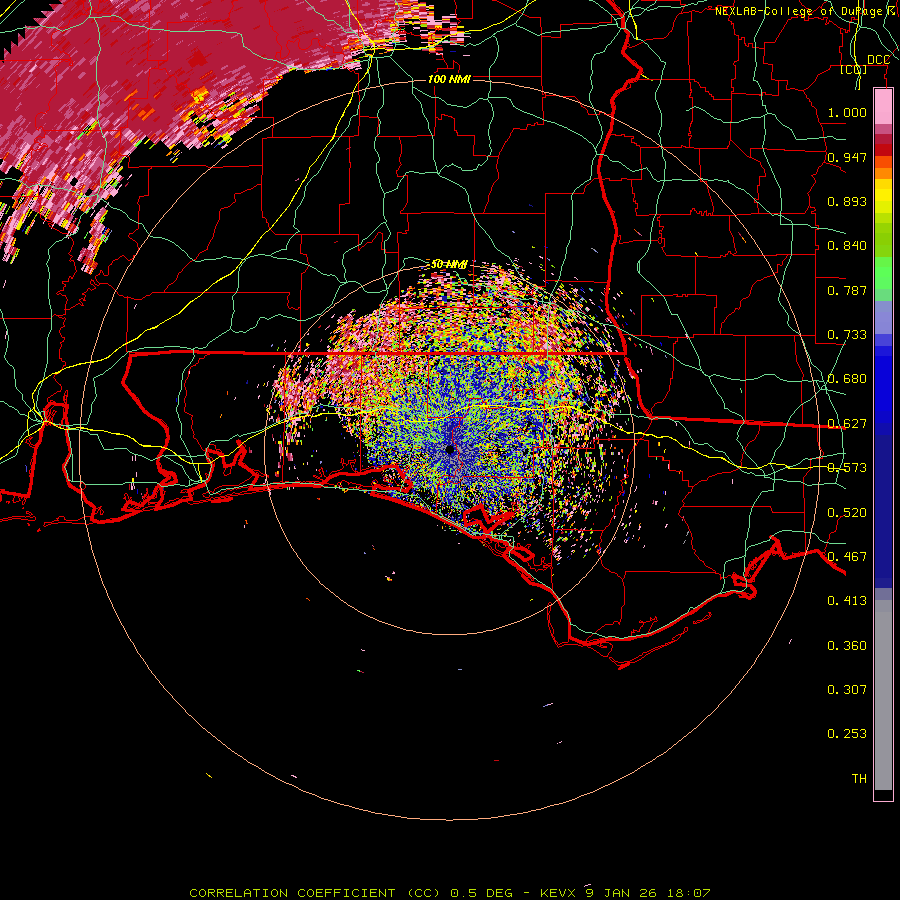Pick the bright green band of the color scale
900x900 pixels.
pos(883,273)
